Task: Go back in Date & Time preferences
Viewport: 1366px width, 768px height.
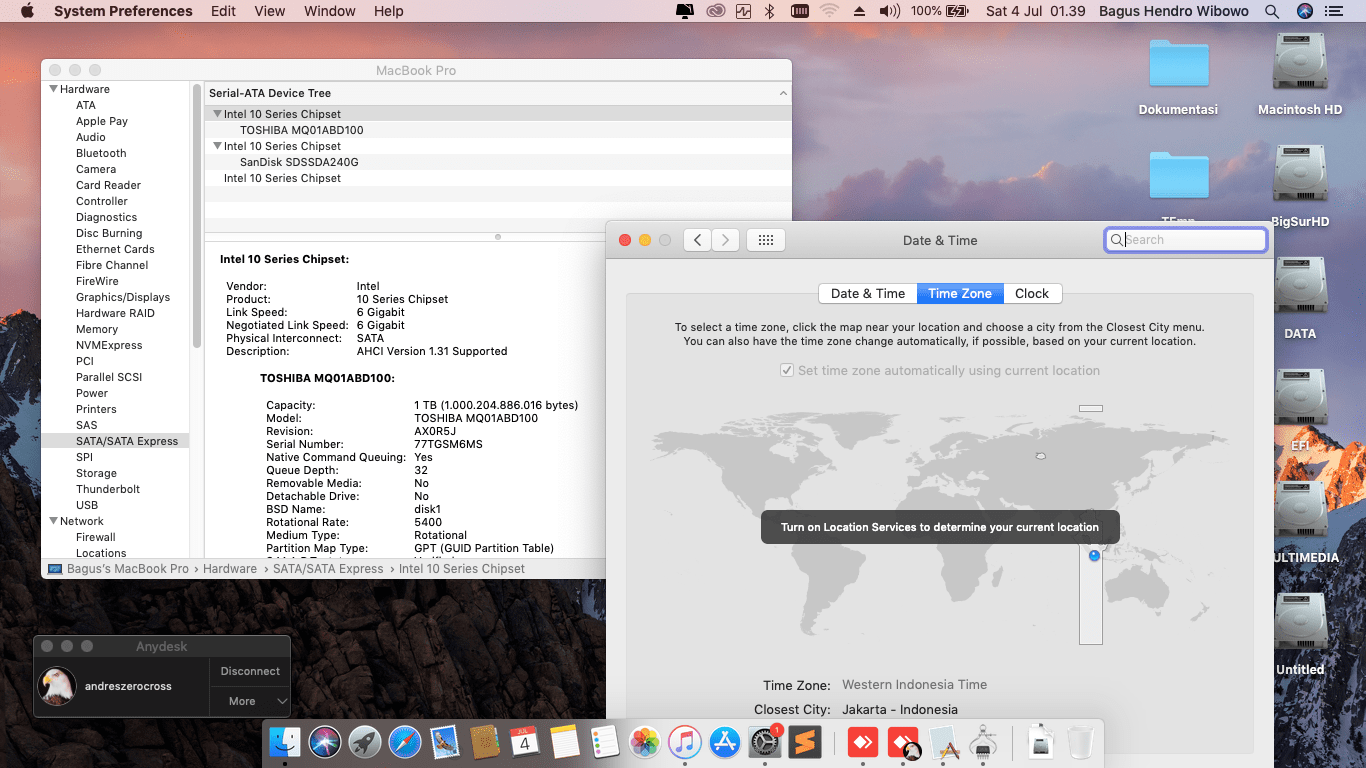Action: [x=697, y=240]
